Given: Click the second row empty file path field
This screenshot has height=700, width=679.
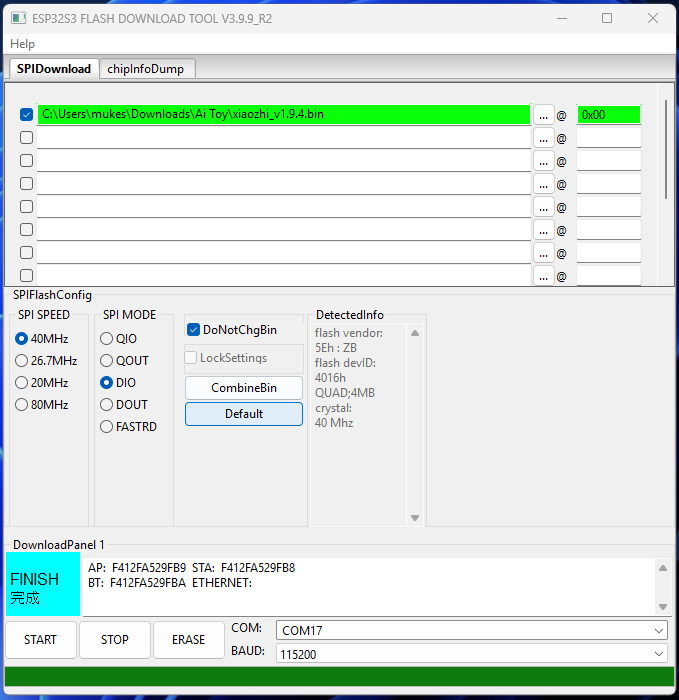Looking at the screenshot, I should click(283, 138).
